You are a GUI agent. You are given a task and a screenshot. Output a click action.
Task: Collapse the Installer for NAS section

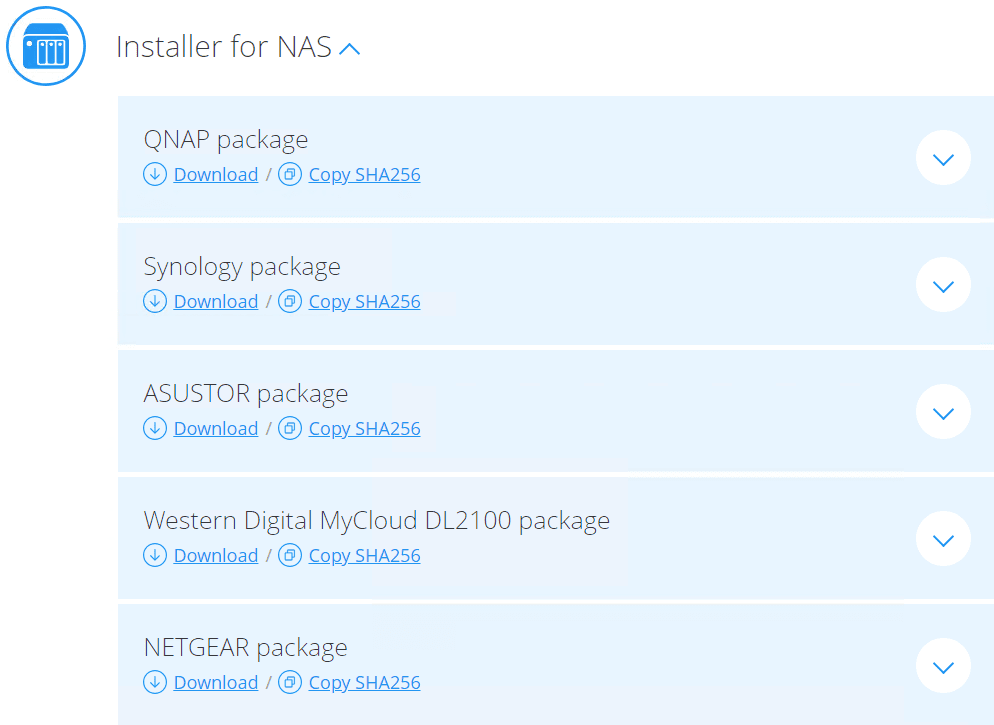pos(349,48)
